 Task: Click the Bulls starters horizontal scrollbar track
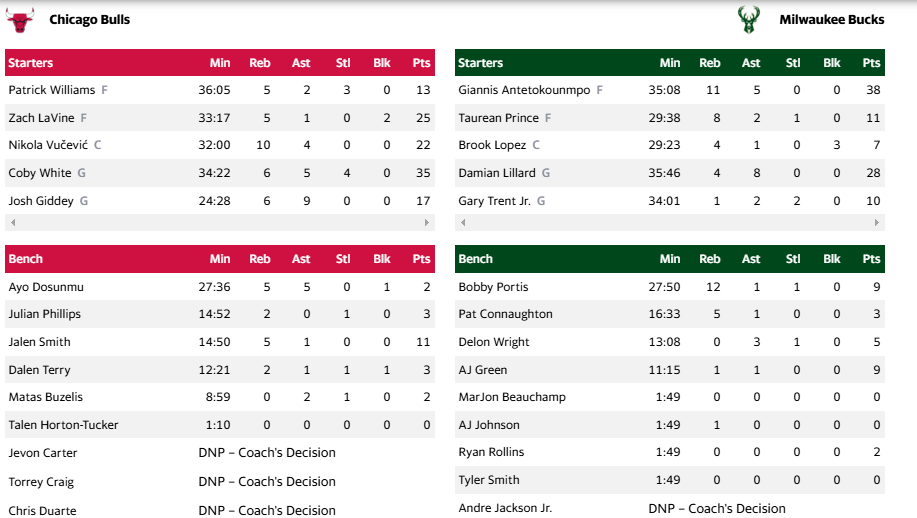[220, 222]
